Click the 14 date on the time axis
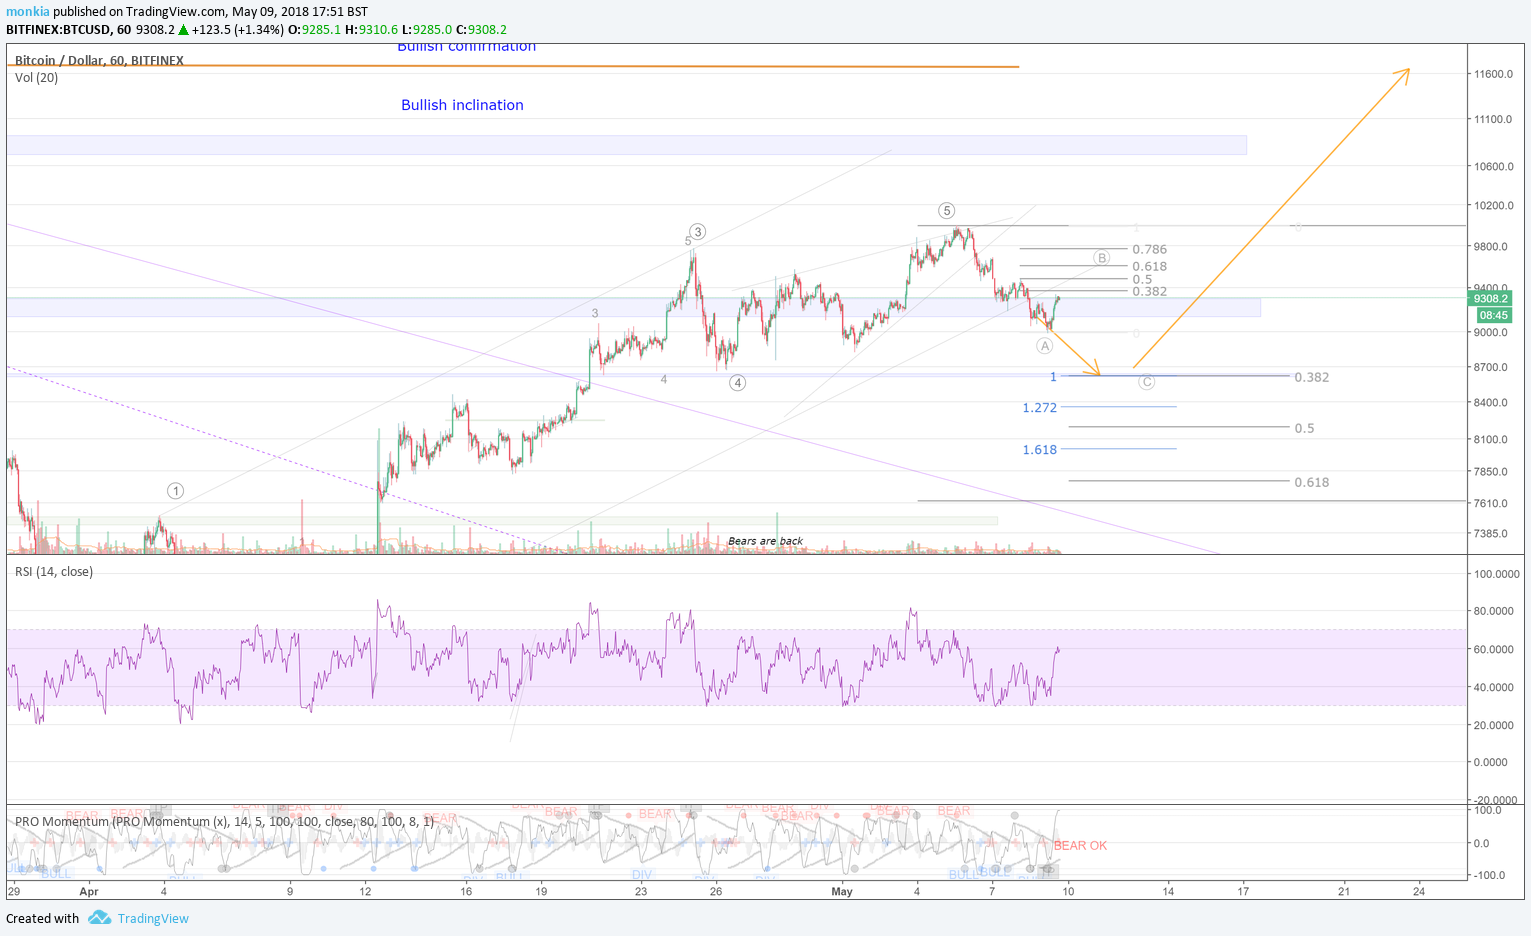1531x936 pixels. pos(1168,892)
